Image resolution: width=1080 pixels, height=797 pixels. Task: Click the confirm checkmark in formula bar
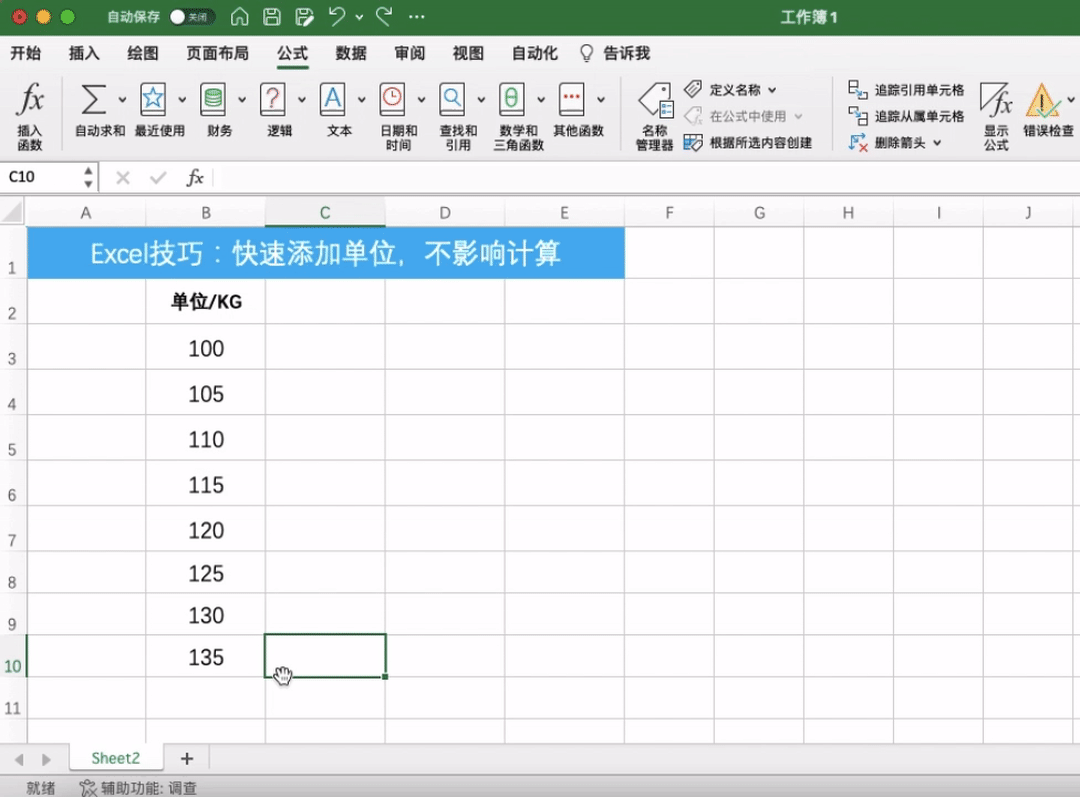click(158, 178)
